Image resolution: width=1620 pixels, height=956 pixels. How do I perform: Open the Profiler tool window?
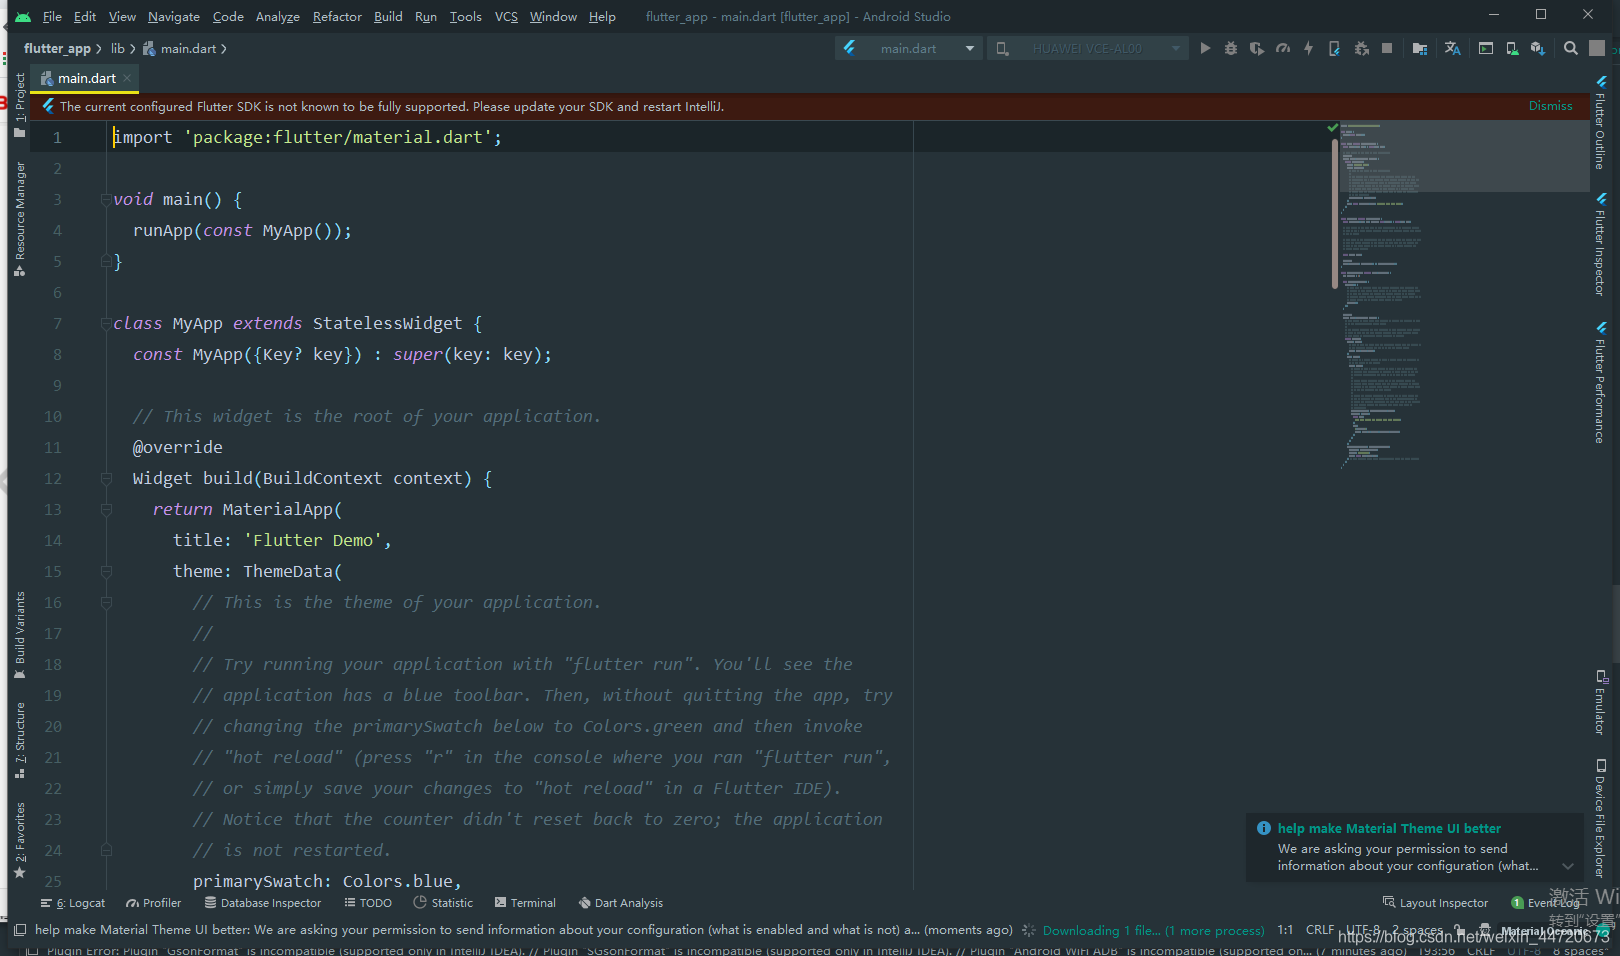point(154,903)
